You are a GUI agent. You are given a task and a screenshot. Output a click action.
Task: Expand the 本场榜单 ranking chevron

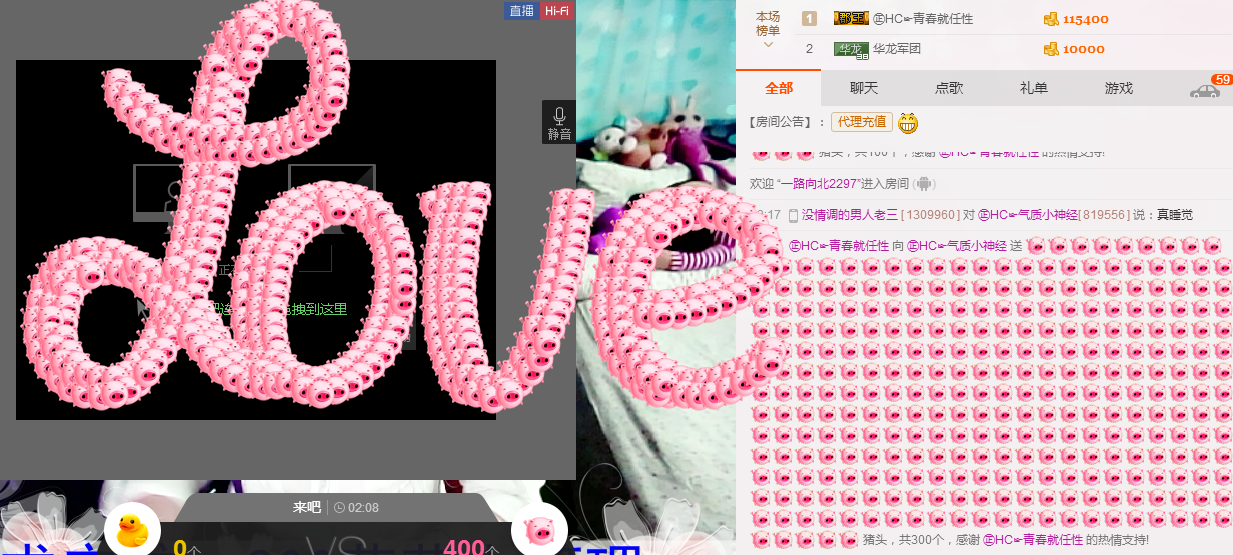click(768, 45)
